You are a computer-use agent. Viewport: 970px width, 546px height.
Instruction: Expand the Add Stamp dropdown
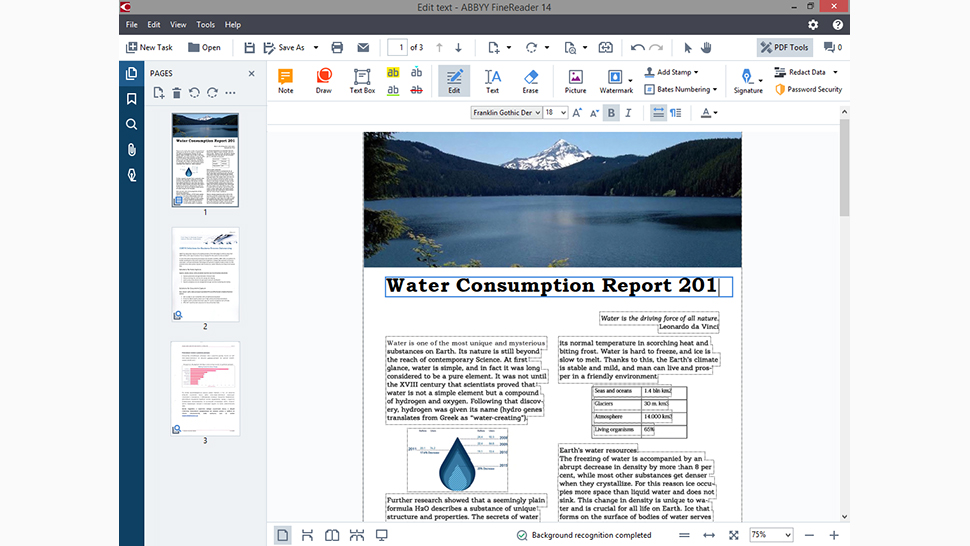696,72
